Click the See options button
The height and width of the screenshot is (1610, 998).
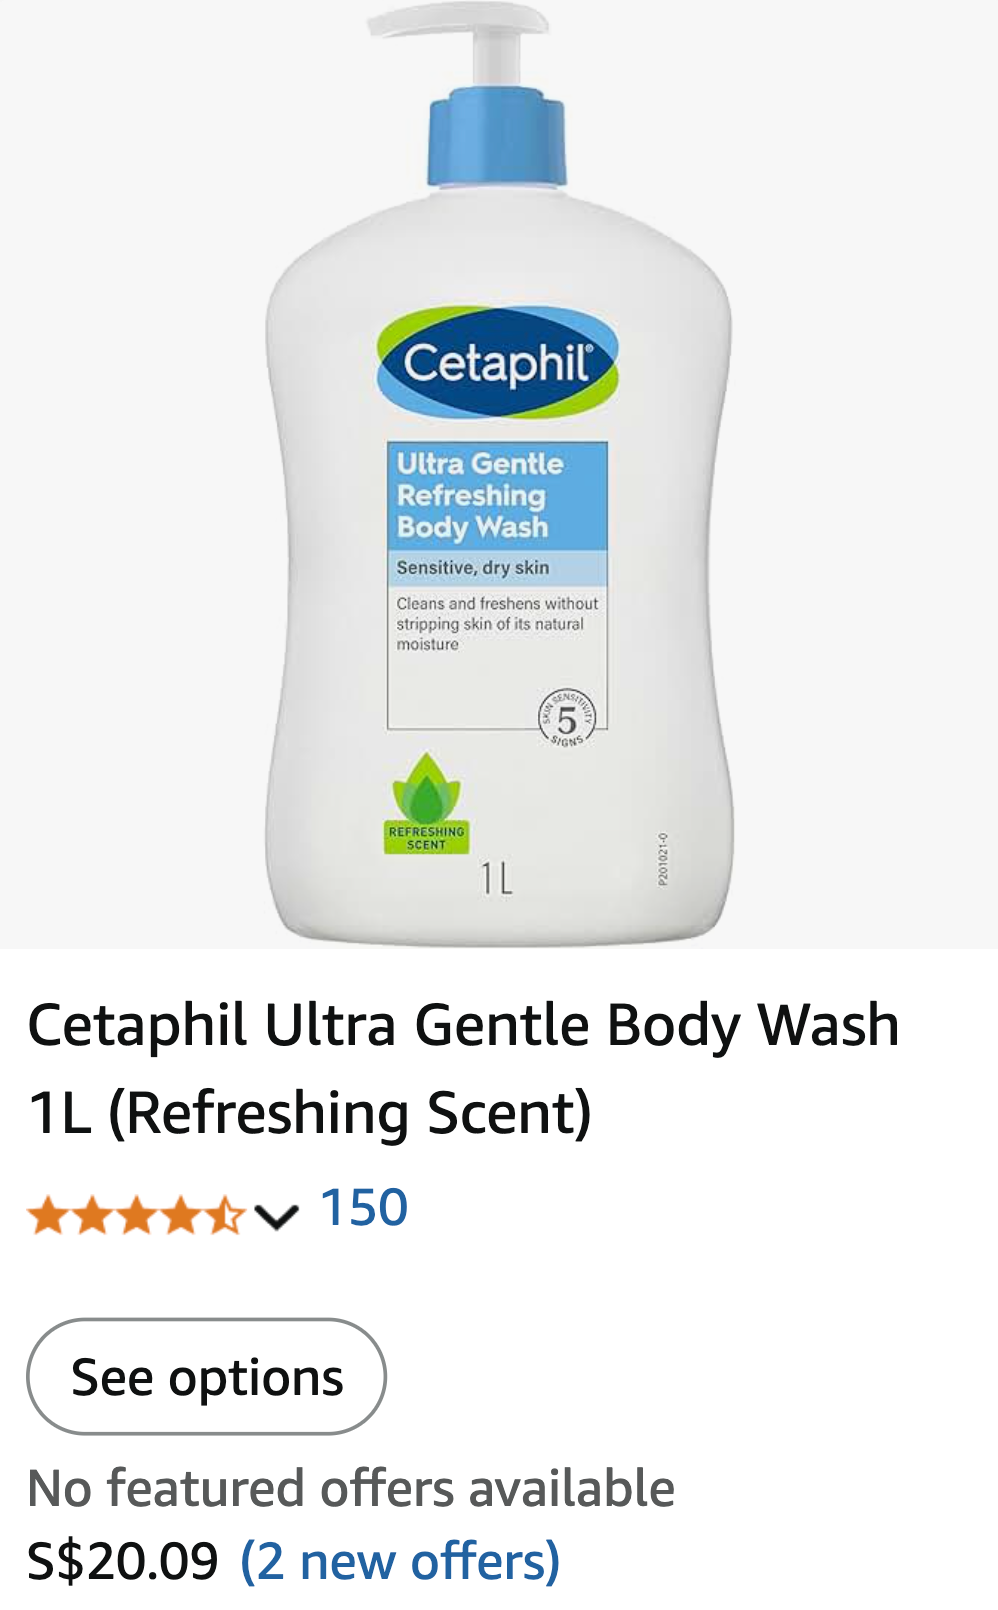click(206, 1376)
